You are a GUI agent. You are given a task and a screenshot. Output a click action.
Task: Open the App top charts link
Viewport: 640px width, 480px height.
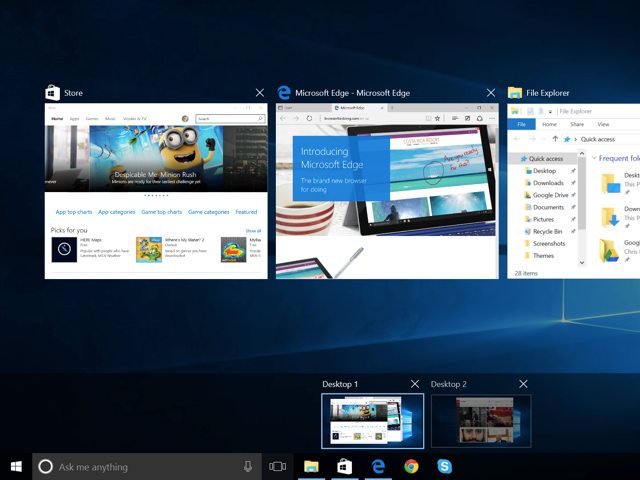pos(74,212)
